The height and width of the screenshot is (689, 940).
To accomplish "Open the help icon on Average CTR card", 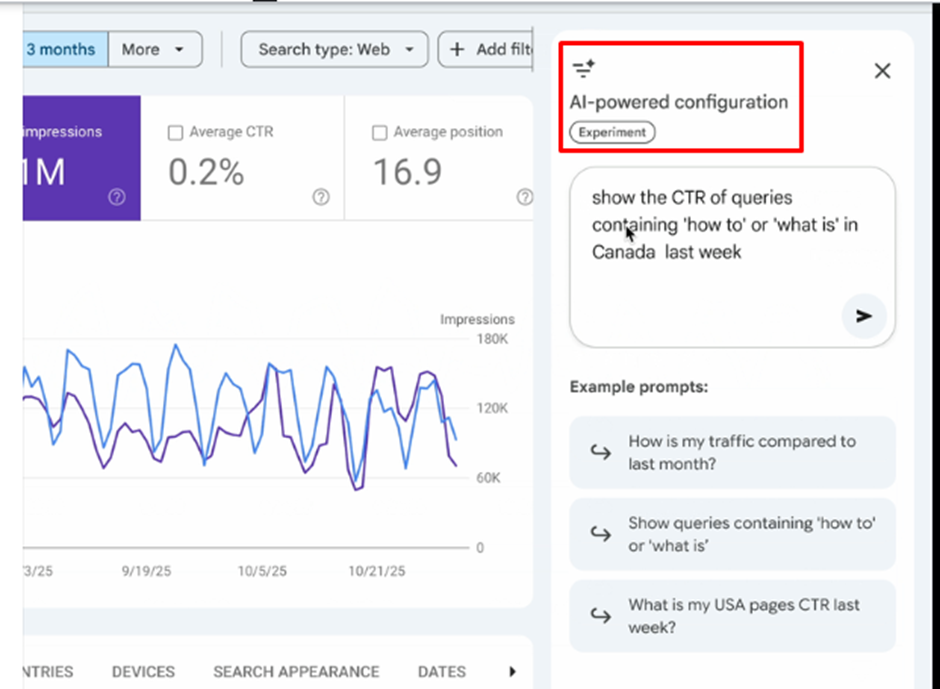I will coord(320,198).
